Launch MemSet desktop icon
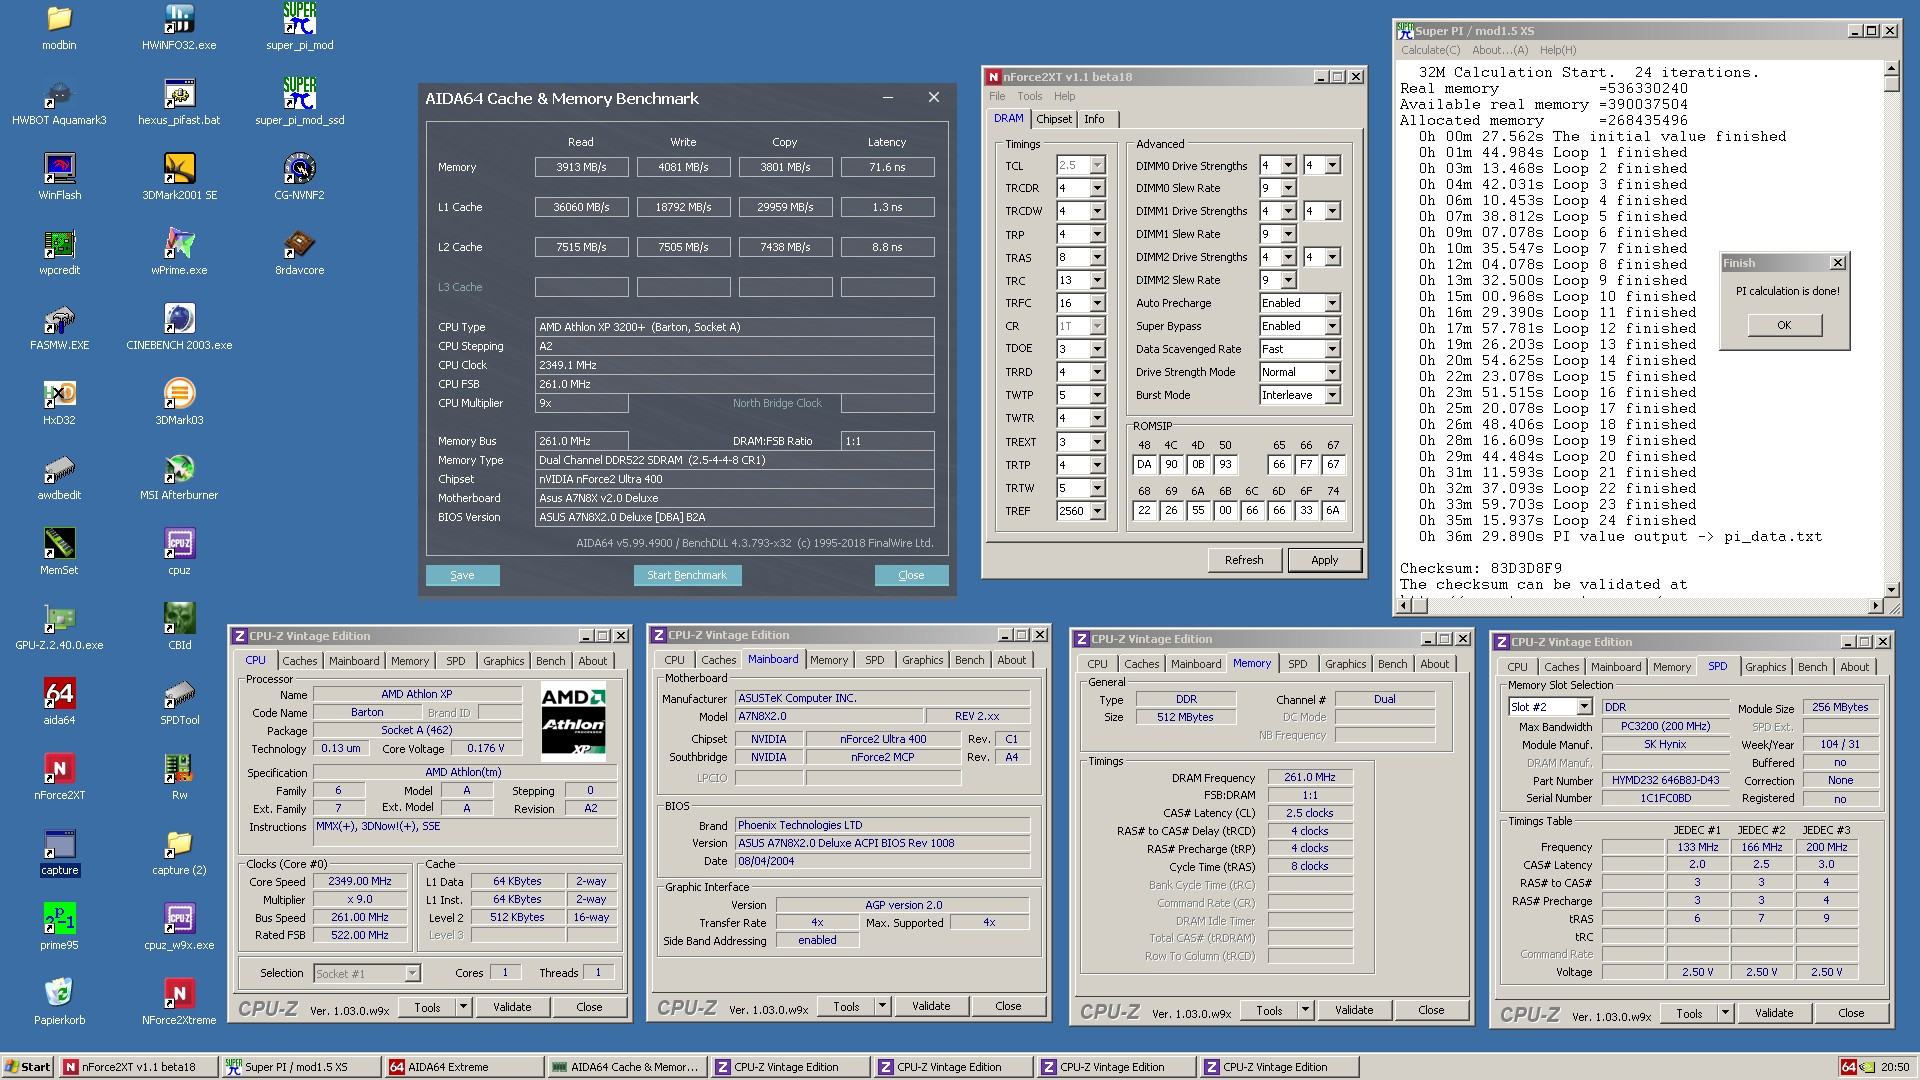 click(x=59, y=552)
